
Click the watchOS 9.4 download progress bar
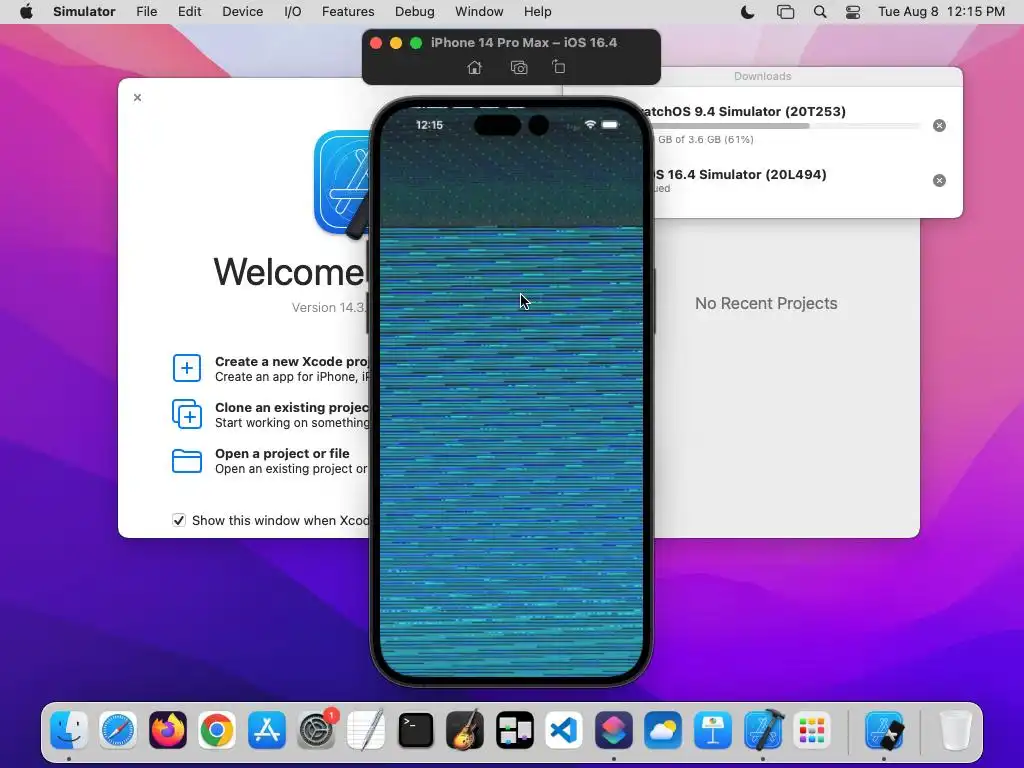point(786,125)
